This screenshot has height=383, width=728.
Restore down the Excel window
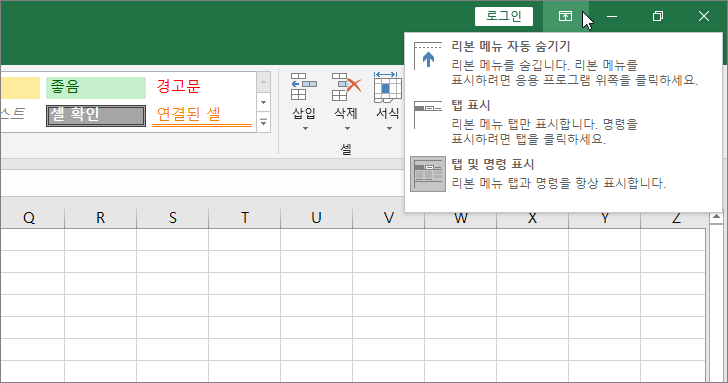657,16
